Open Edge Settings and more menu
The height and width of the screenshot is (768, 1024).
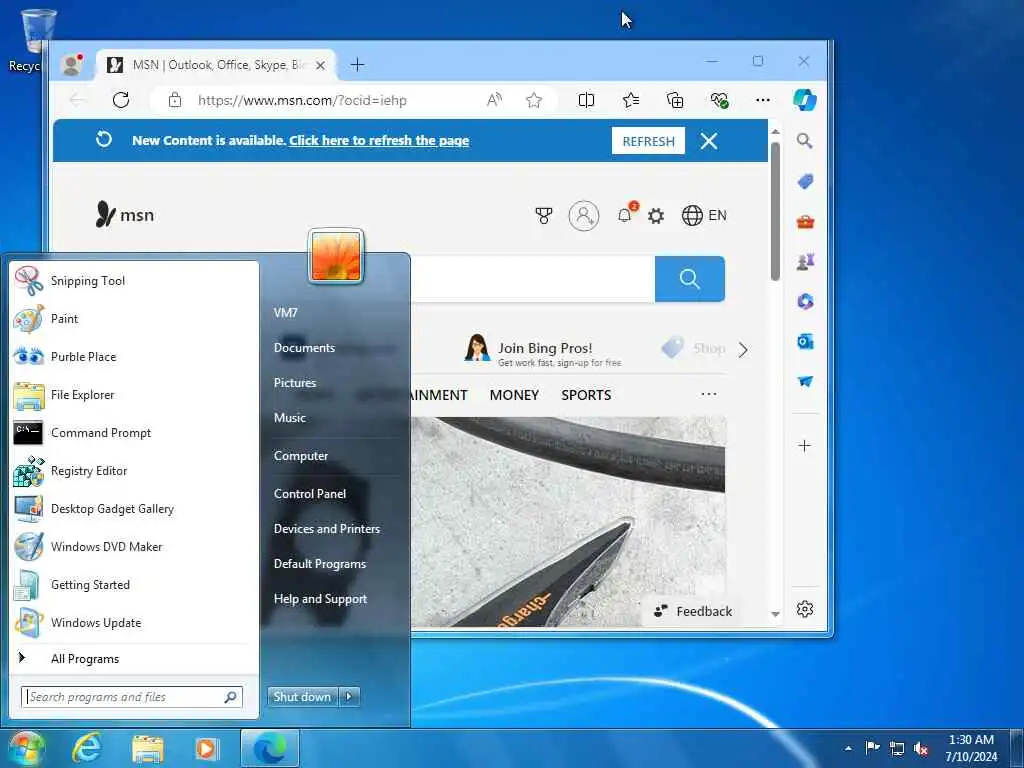(x=763, y=100)
